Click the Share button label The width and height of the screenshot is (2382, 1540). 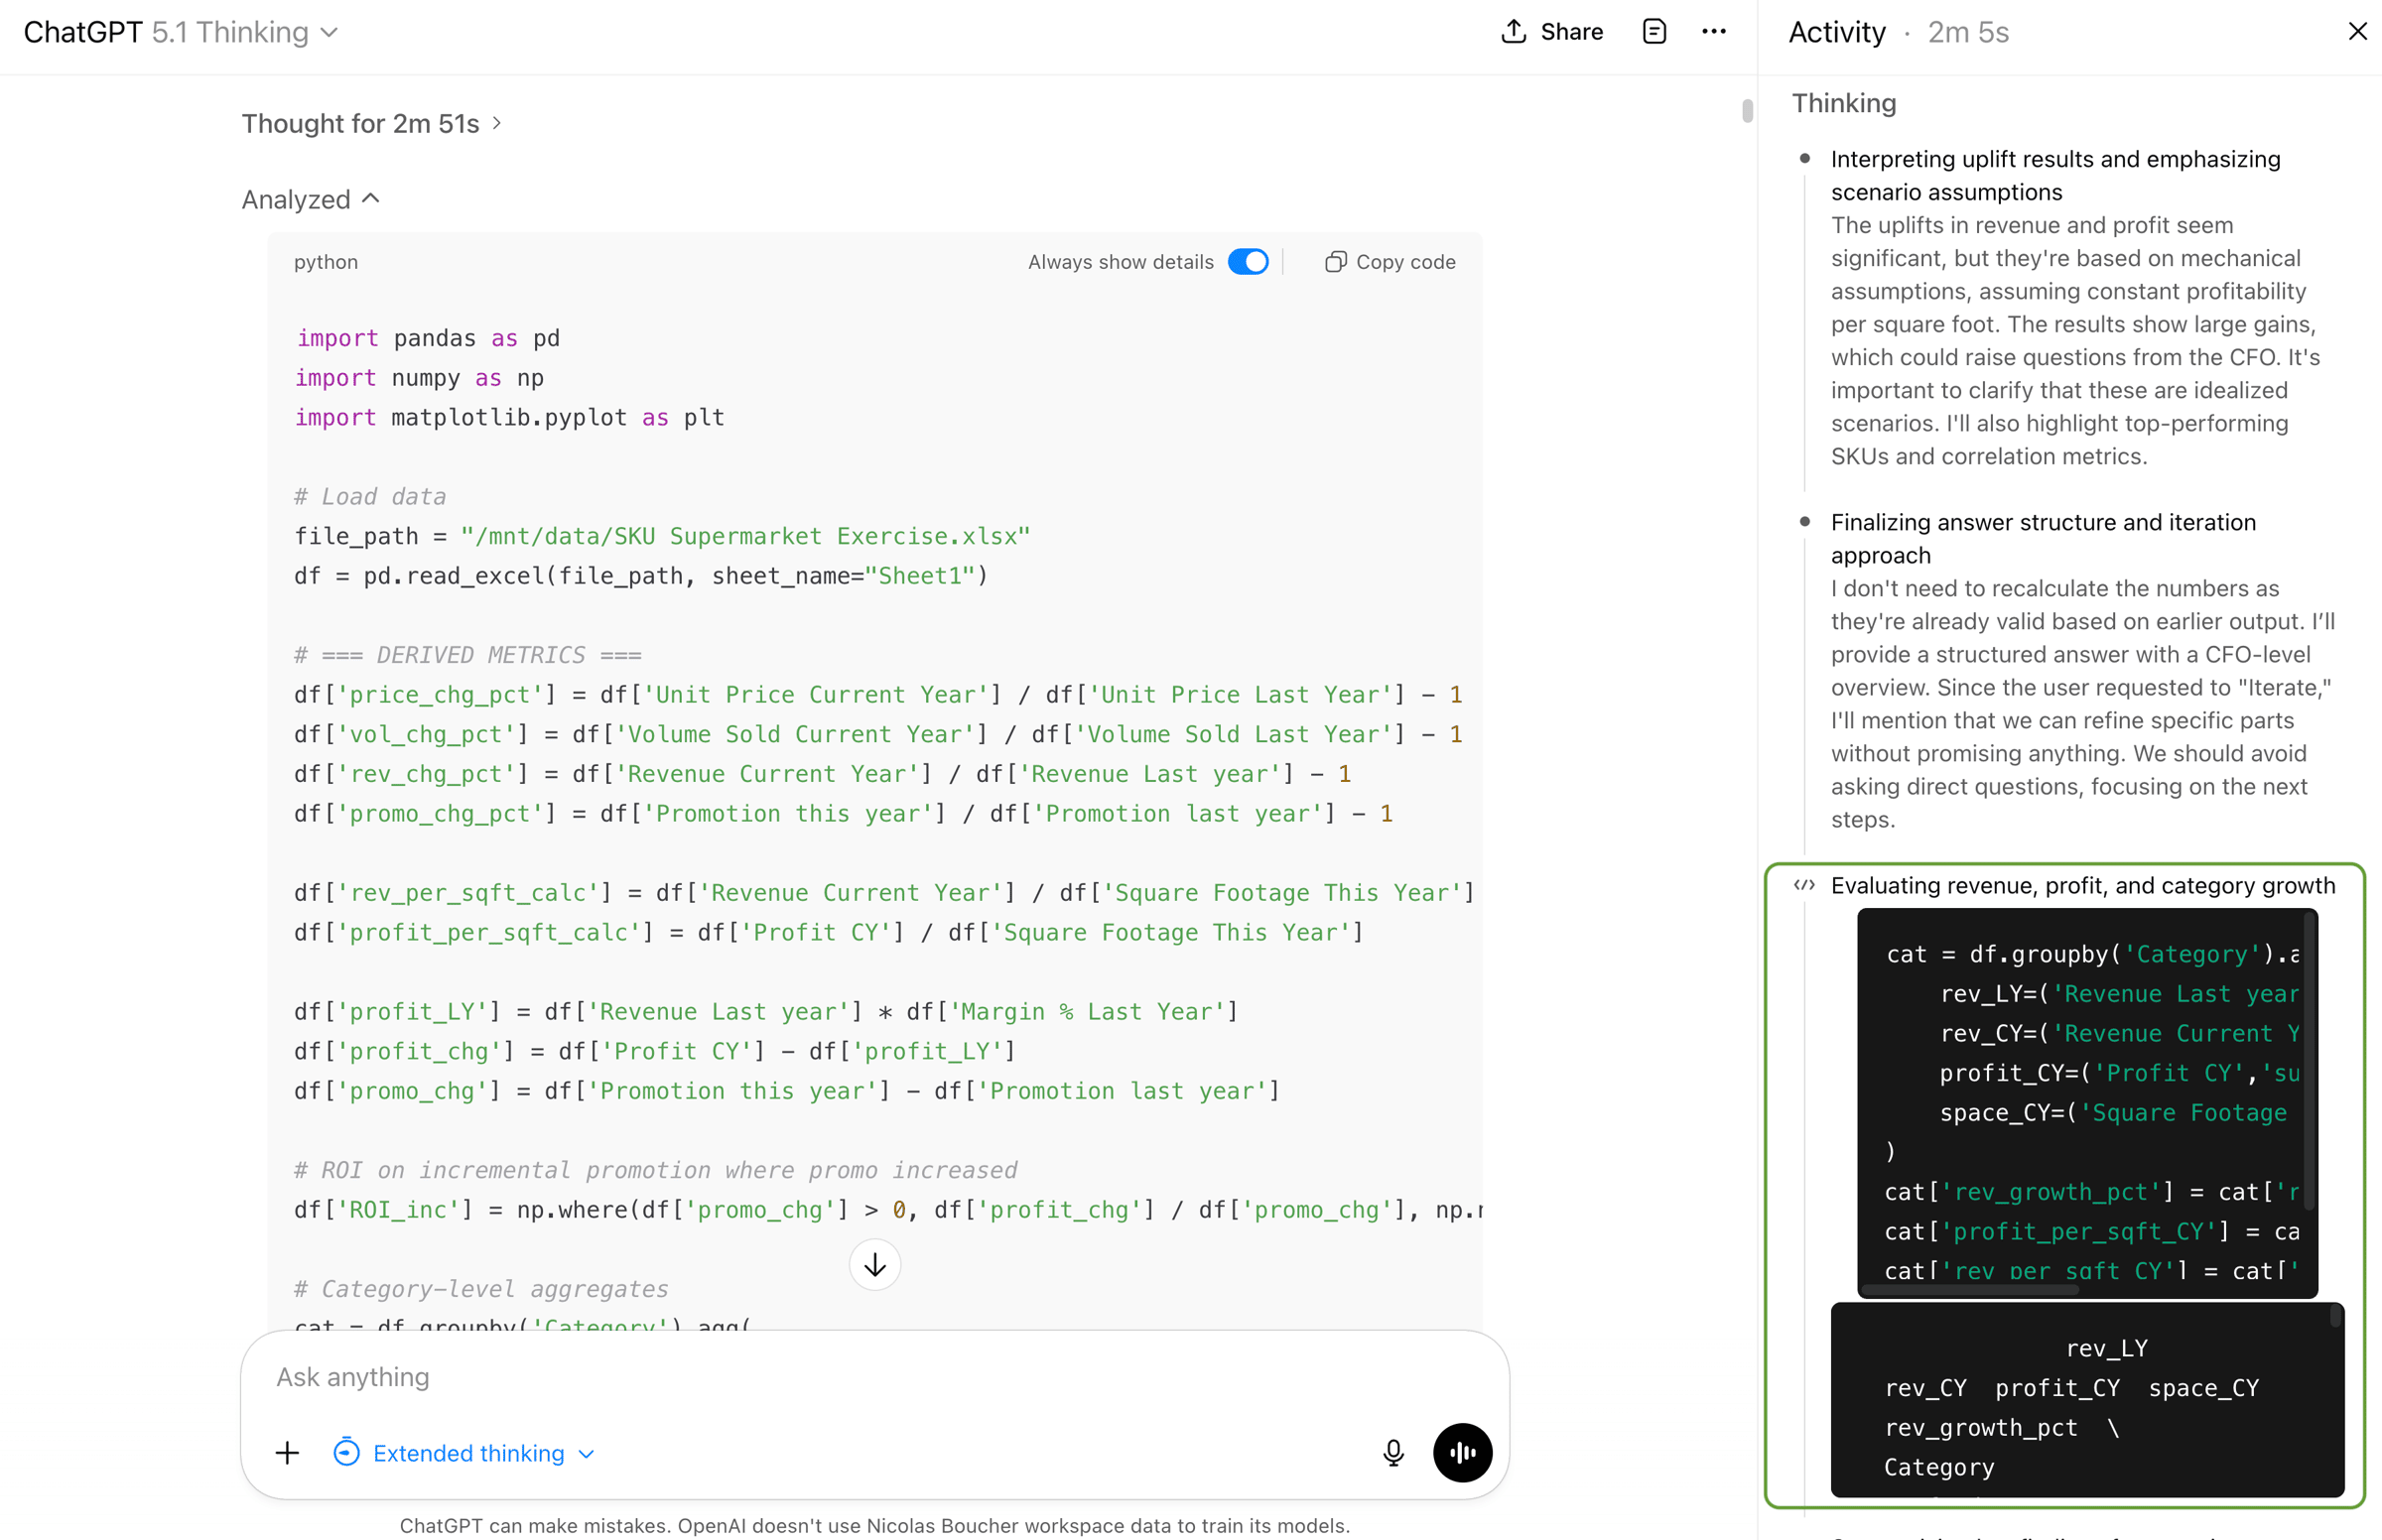[1571, 32]
